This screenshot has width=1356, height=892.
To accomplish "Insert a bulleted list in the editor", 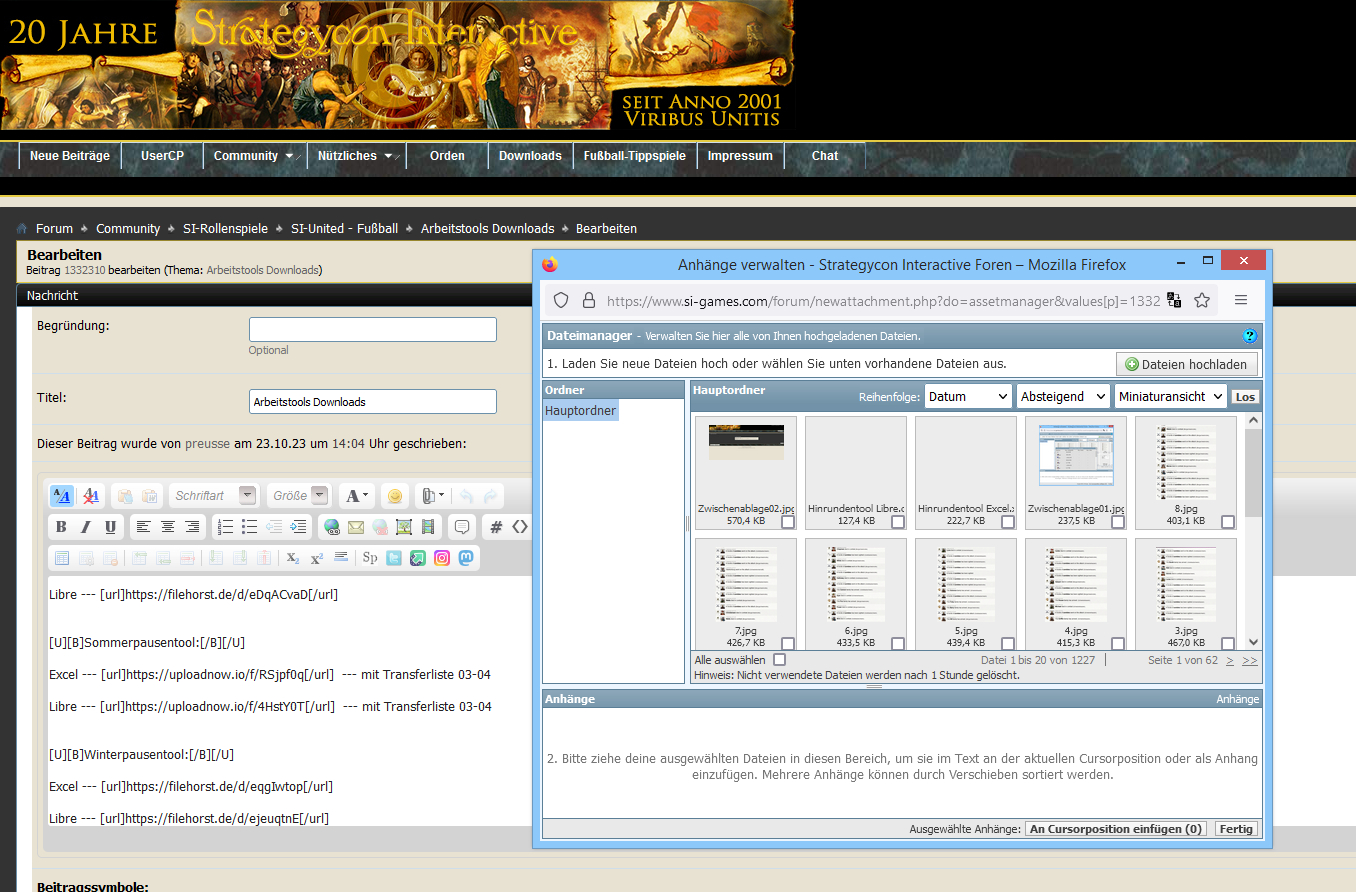I will tap(250, 527).
